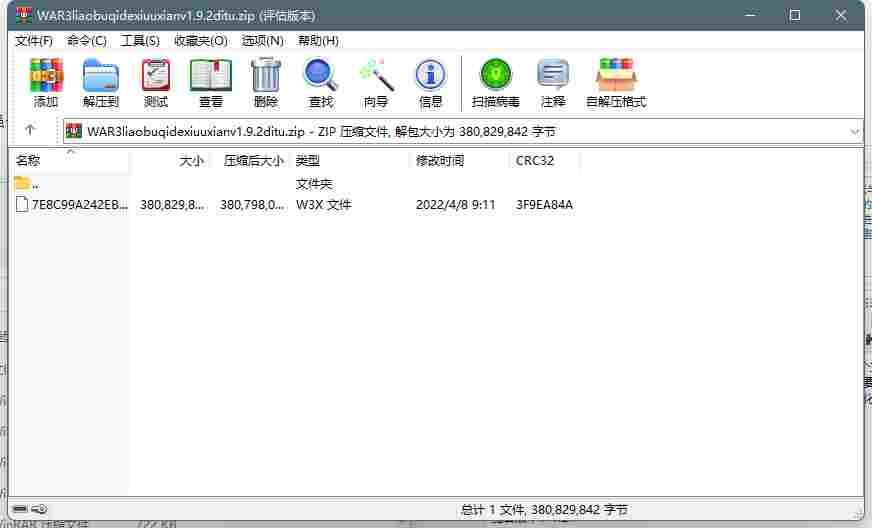Click the key icon in status bar

39,509
